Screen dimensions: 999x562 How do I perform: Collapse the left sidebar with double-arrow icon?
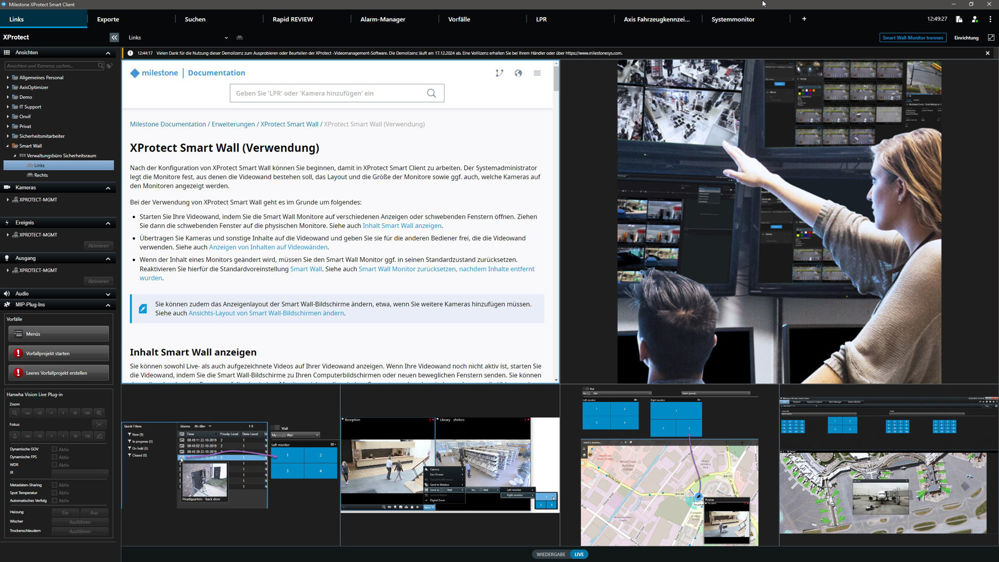[114, 37]
